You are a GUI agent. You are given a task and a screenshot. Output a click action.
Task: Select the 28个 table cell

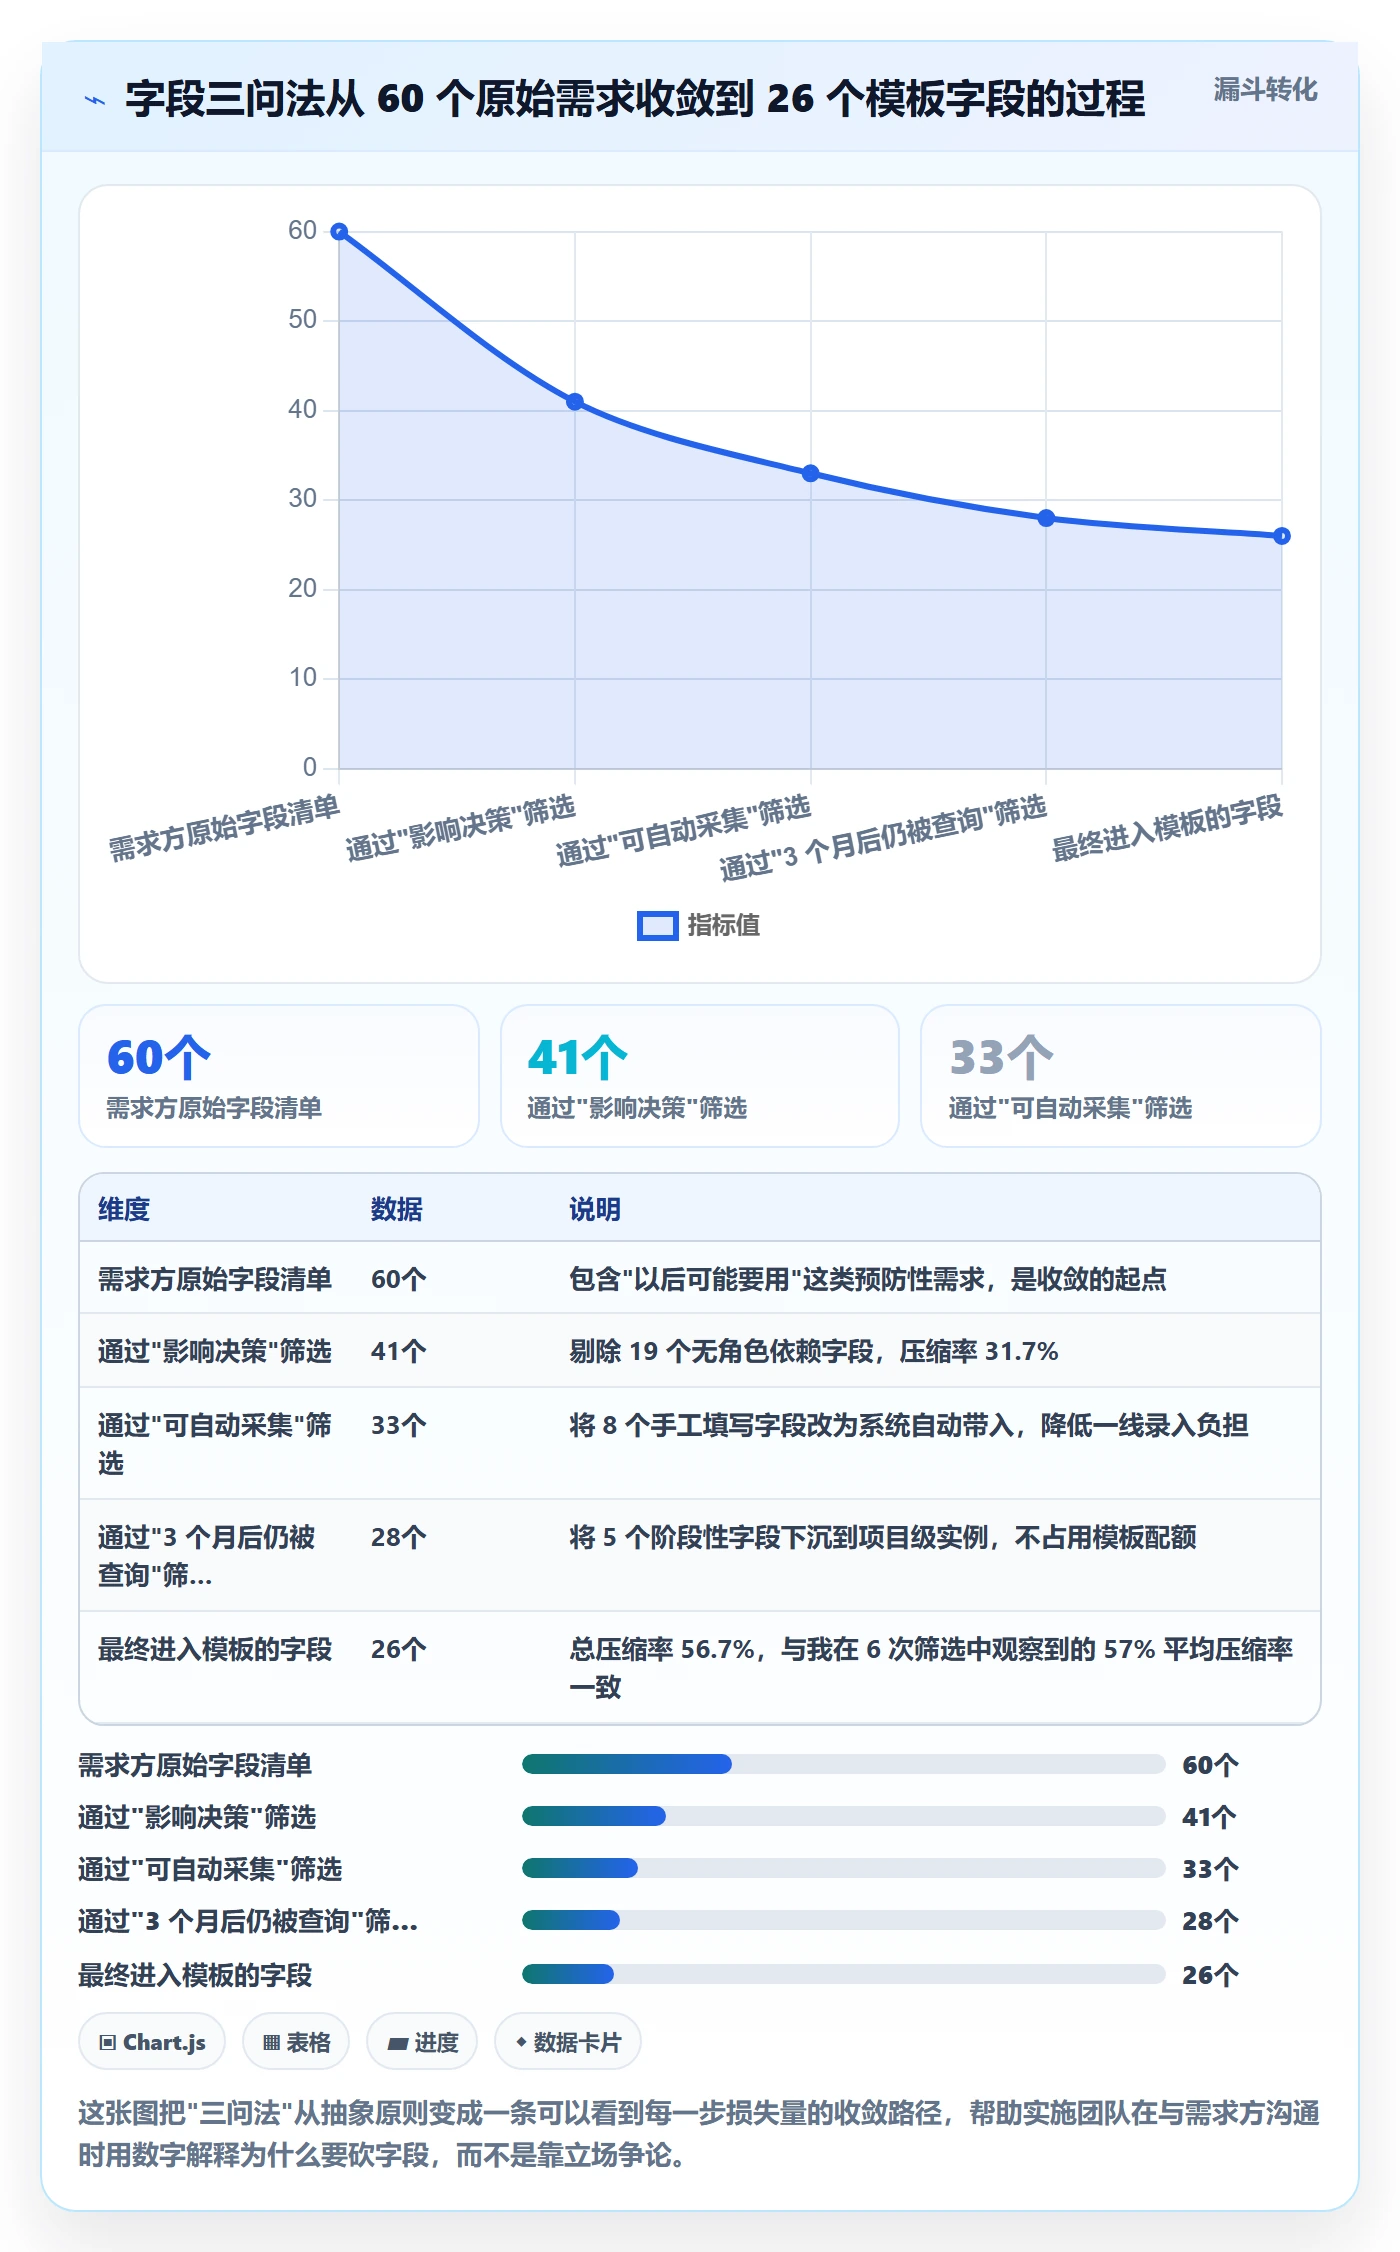point(399,1537)
